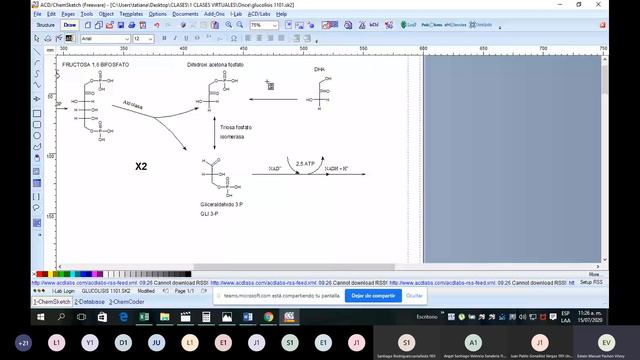Select the Callout tool
Viewport: 640px width, 360px height.
coord(37,208)
